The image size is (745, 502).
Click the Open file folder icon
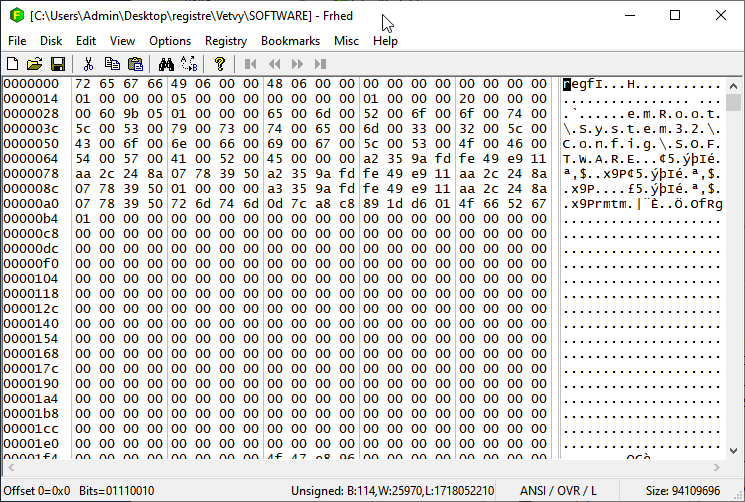pyautogui.click(x=35, y=64)
